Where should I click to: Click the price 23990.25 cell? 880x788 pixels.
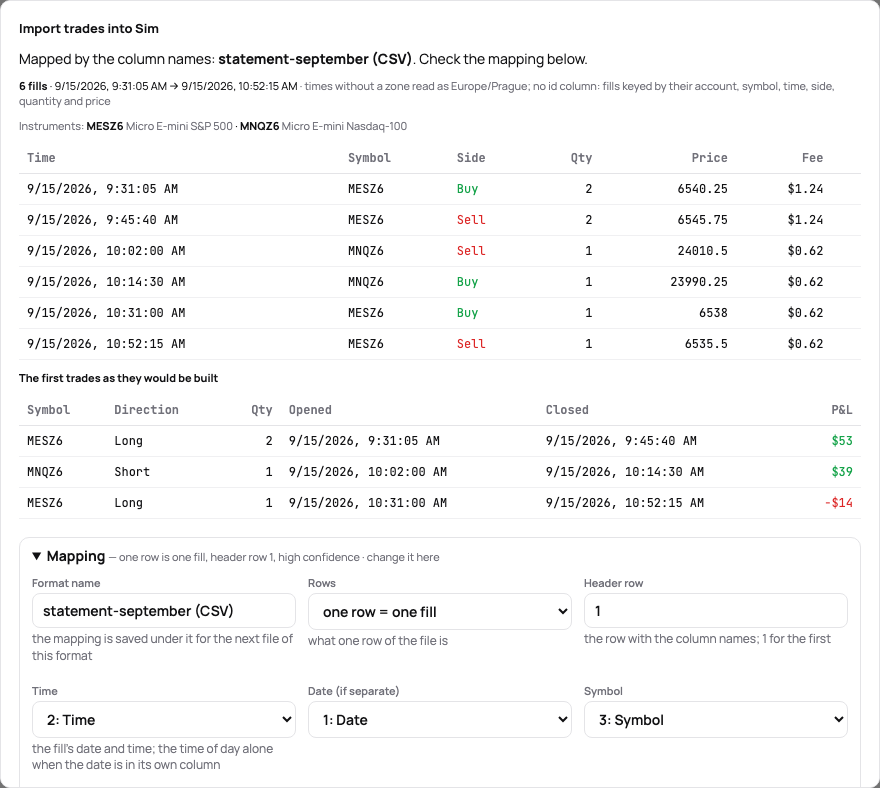699,282
